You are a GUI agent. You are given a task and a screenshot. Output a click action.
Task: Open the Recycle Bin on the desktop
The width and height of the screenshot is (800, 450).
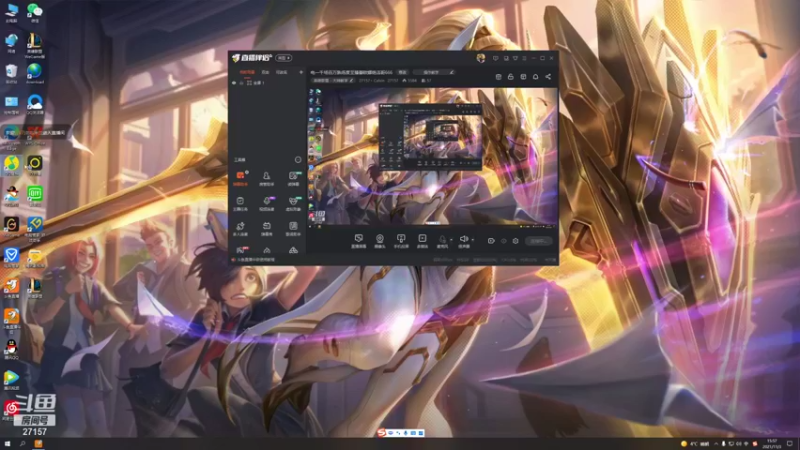pos(11,73)
